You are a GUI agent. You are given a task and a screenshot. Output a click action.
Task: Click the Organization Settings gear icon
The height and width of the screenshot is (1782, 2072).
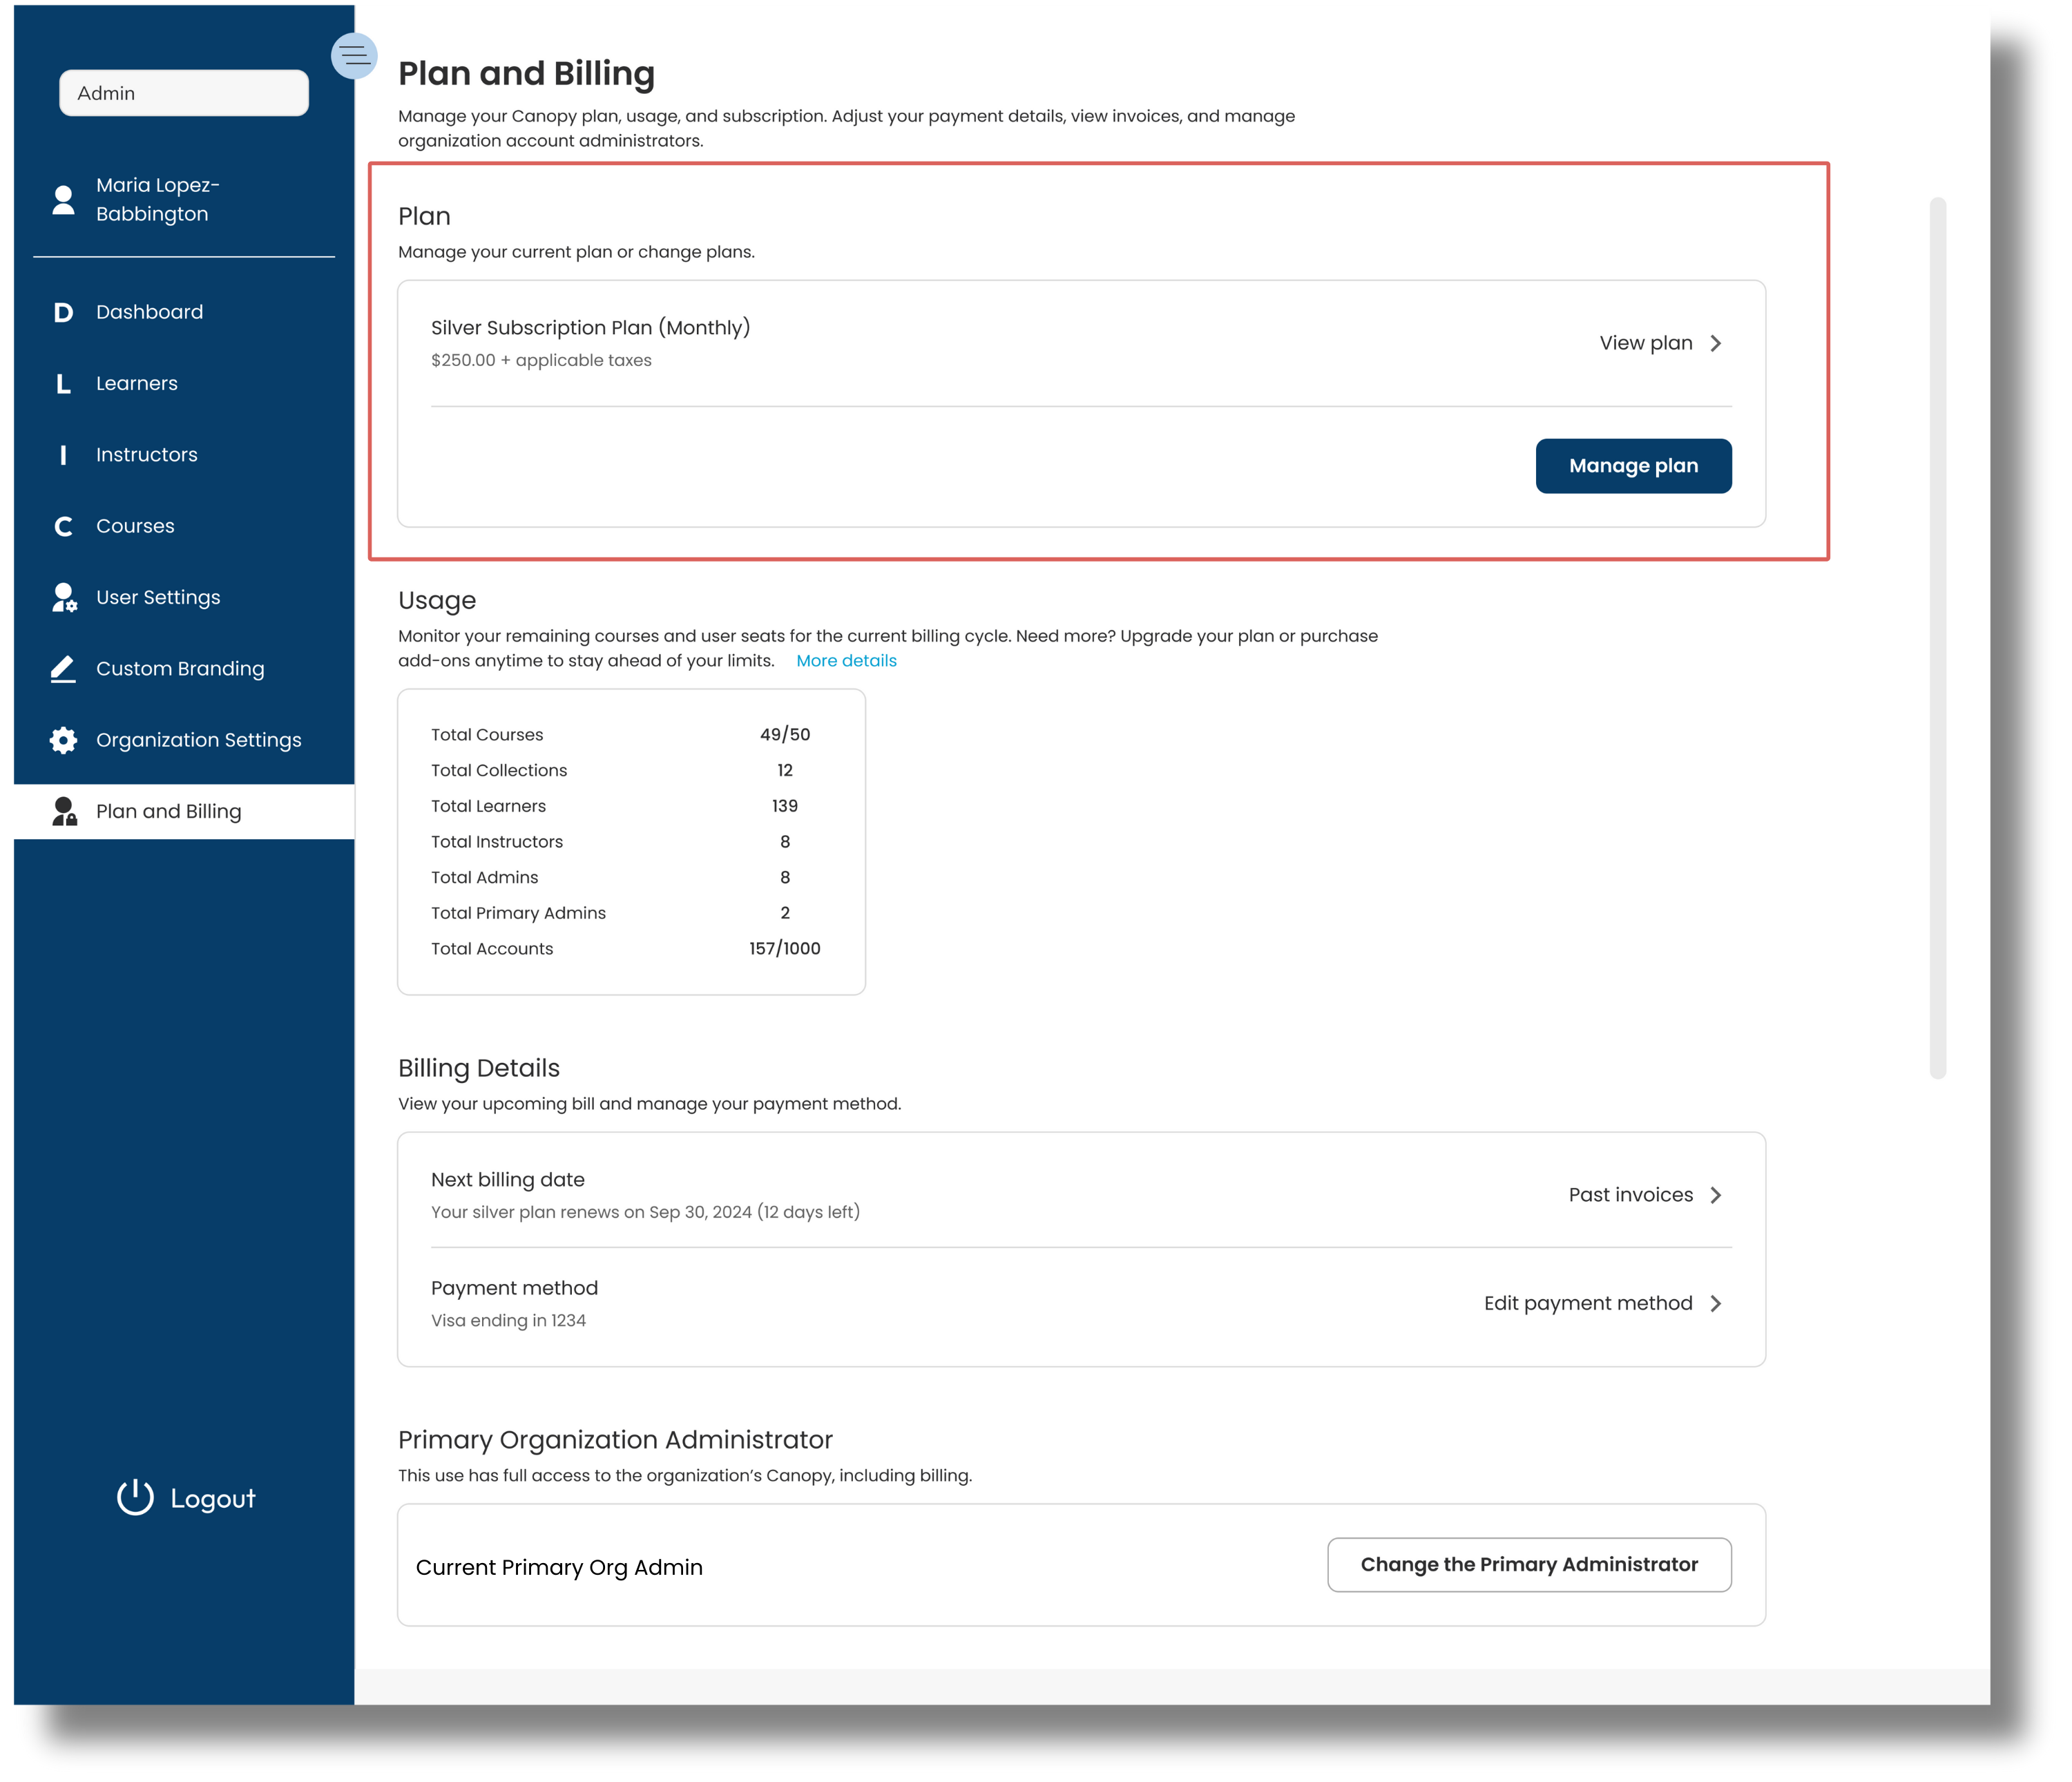tap(63, 741)
